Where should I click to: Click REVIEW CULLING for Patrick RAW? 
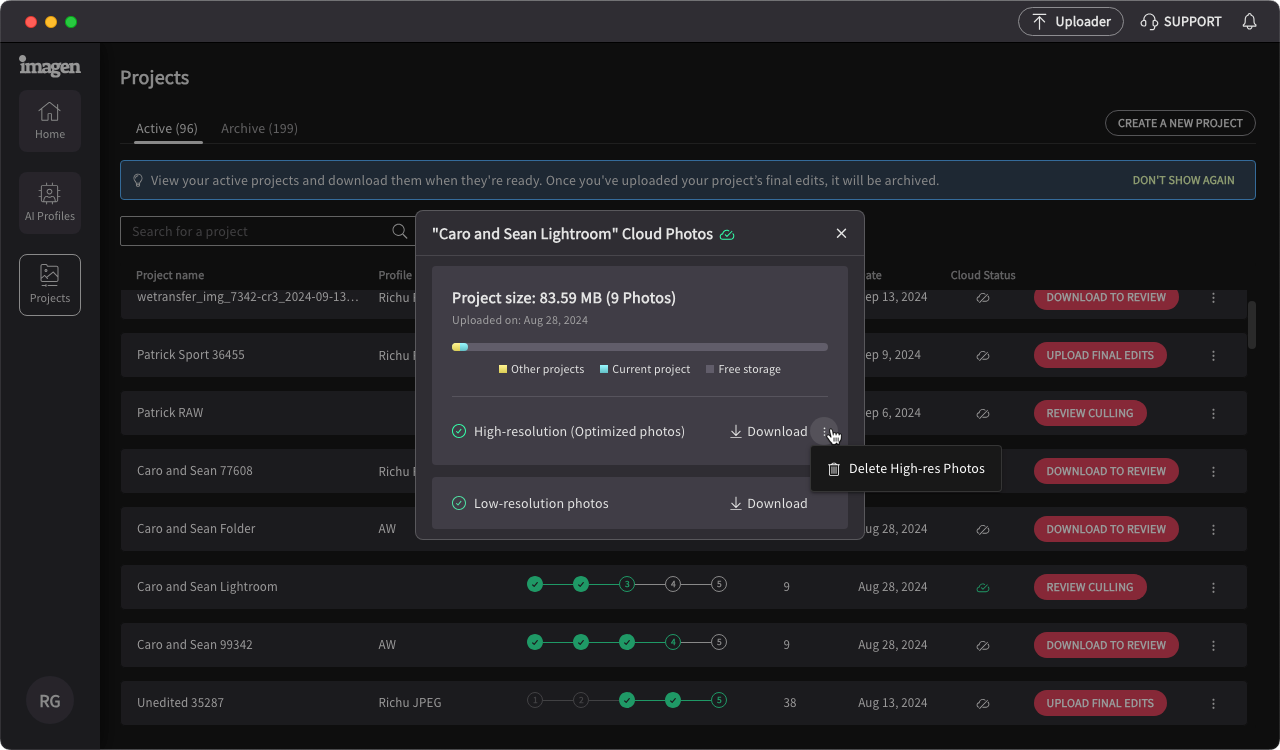(1090, 413)
